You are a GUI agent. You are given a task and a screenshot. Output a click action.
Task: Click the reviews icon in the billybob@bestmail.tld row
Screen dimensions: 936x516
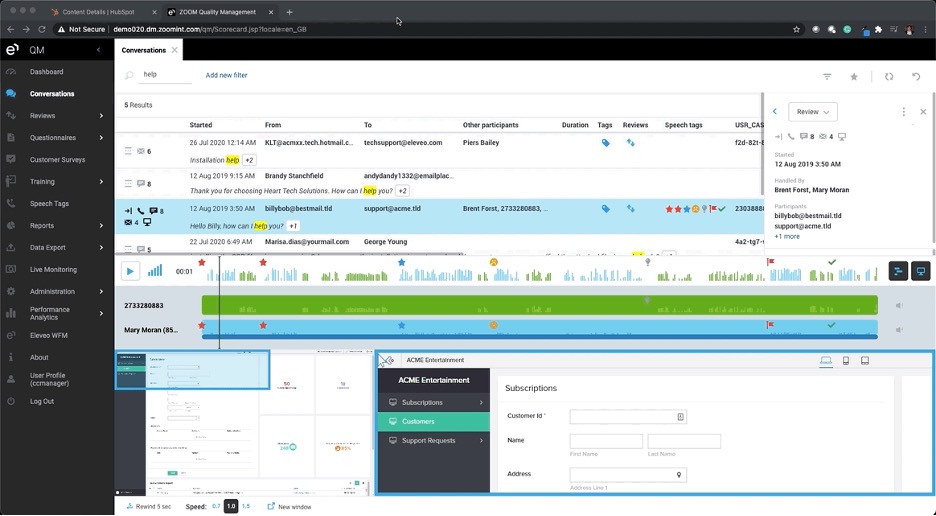pyautogui.click(x=630, y=209)
